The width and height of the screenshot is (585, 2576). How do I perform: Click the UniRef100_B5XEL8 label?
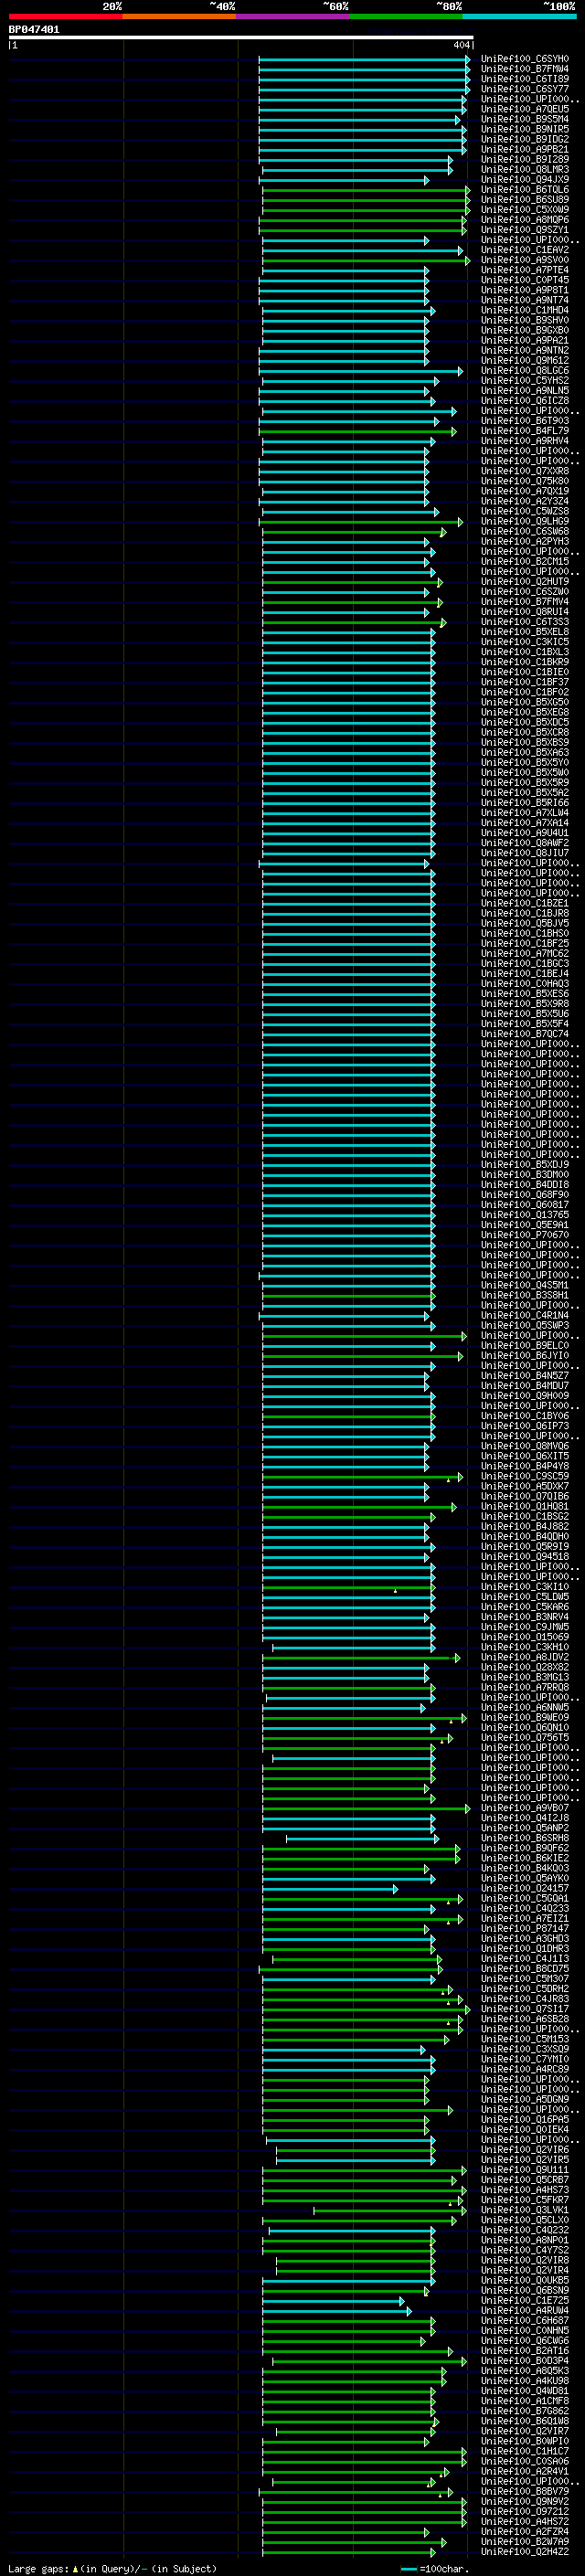click(x=525, y=632)
